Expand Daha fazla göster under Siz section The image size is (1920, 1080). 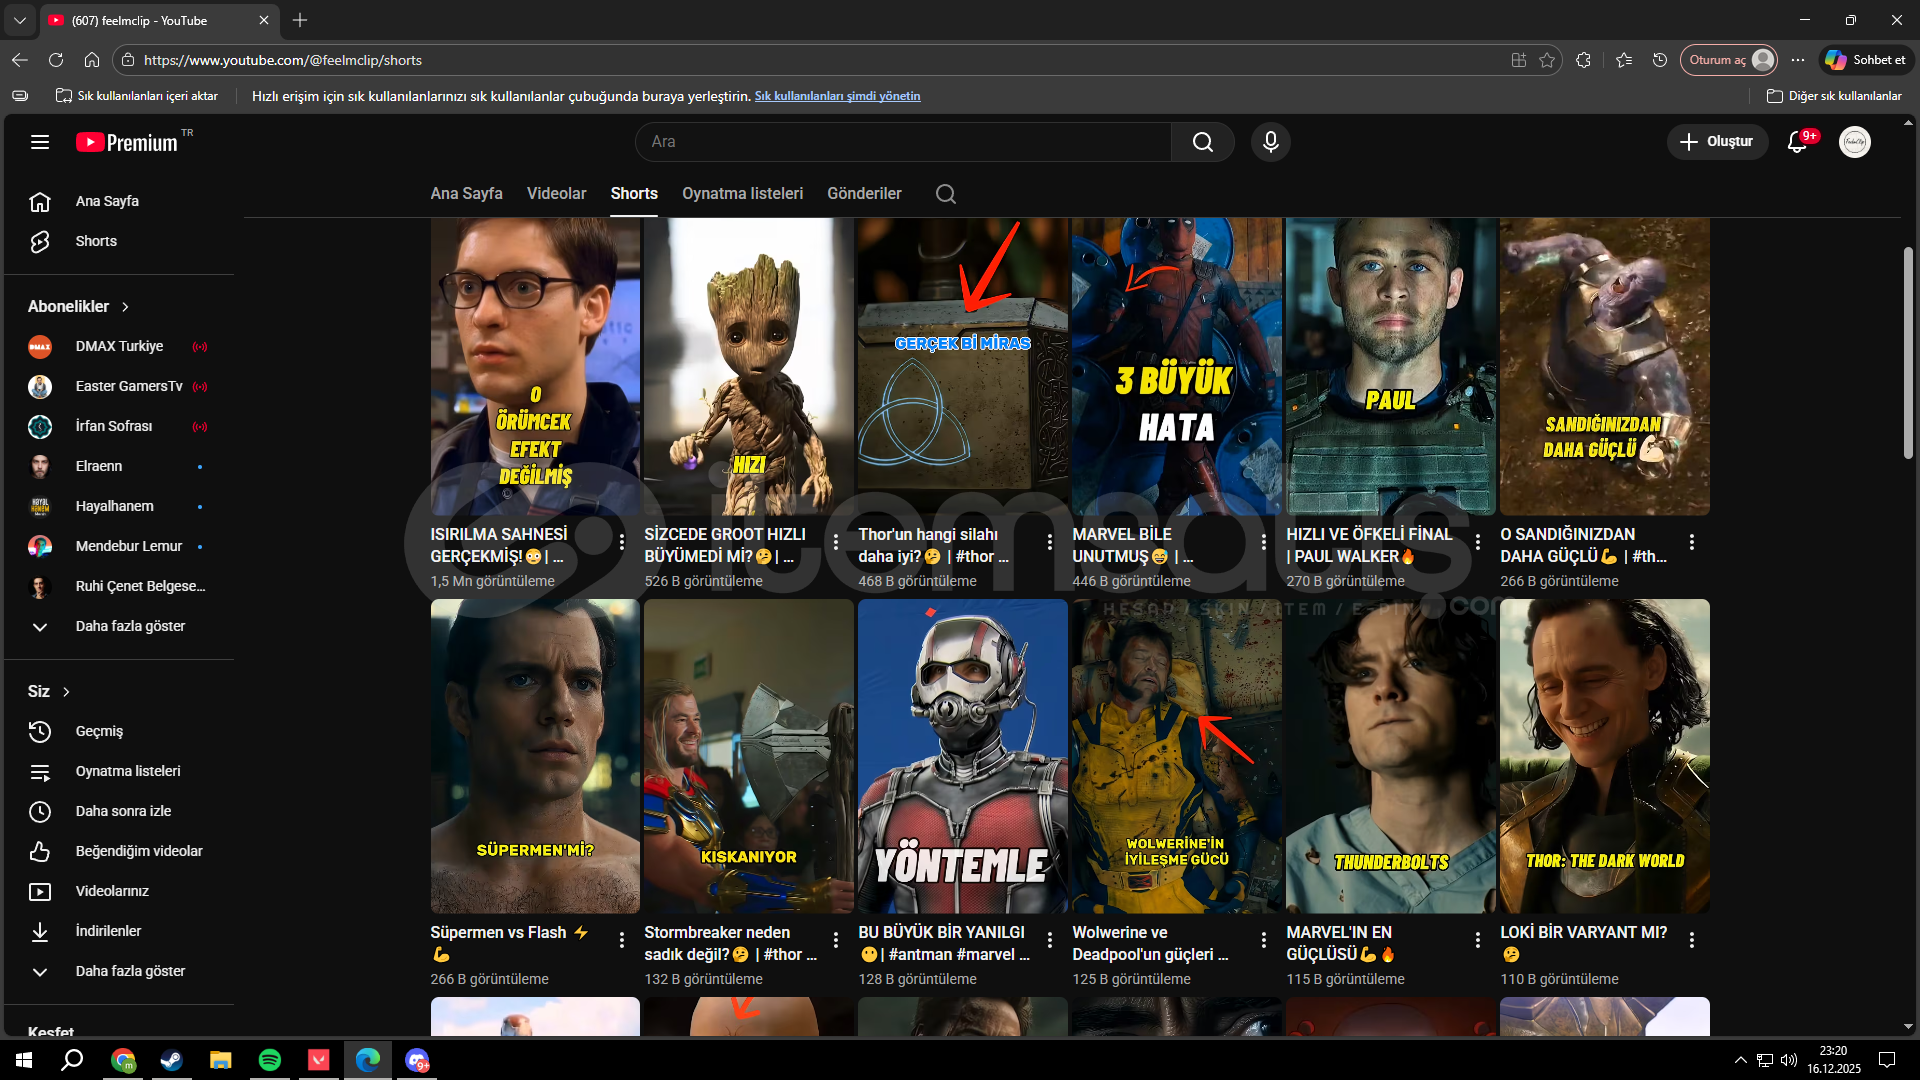[x=130, y=971]
